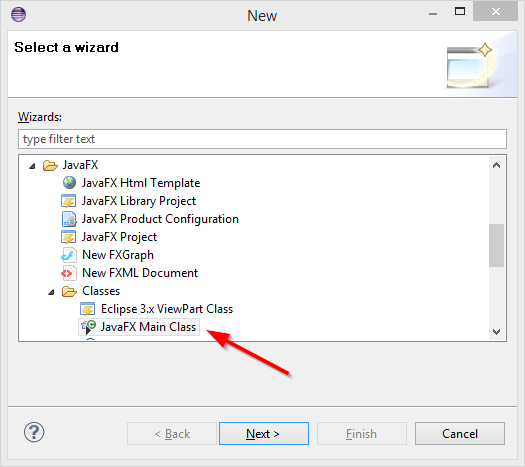Screen dimensions: 525x467
Task: Select JavaFX Project wizard
Action: (x=120, y=237)
